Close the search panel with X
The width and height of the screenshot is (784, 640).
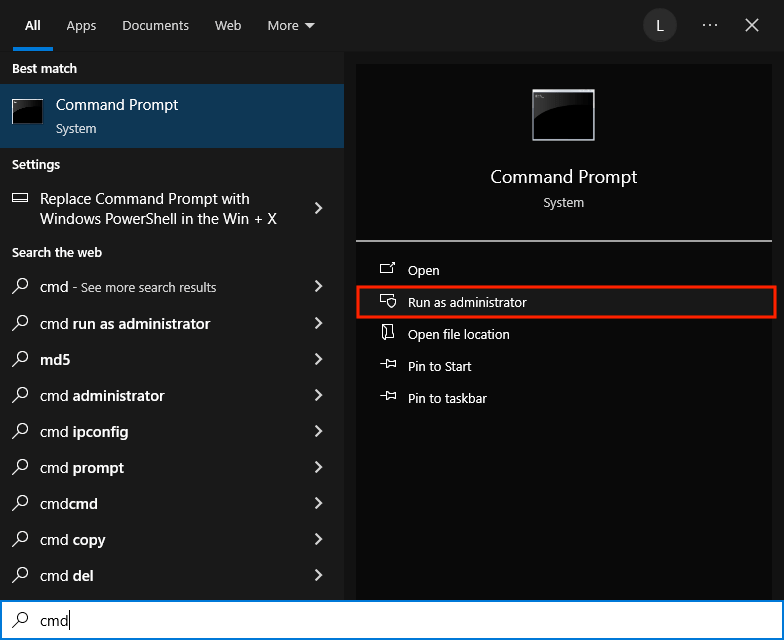point(752,25)
